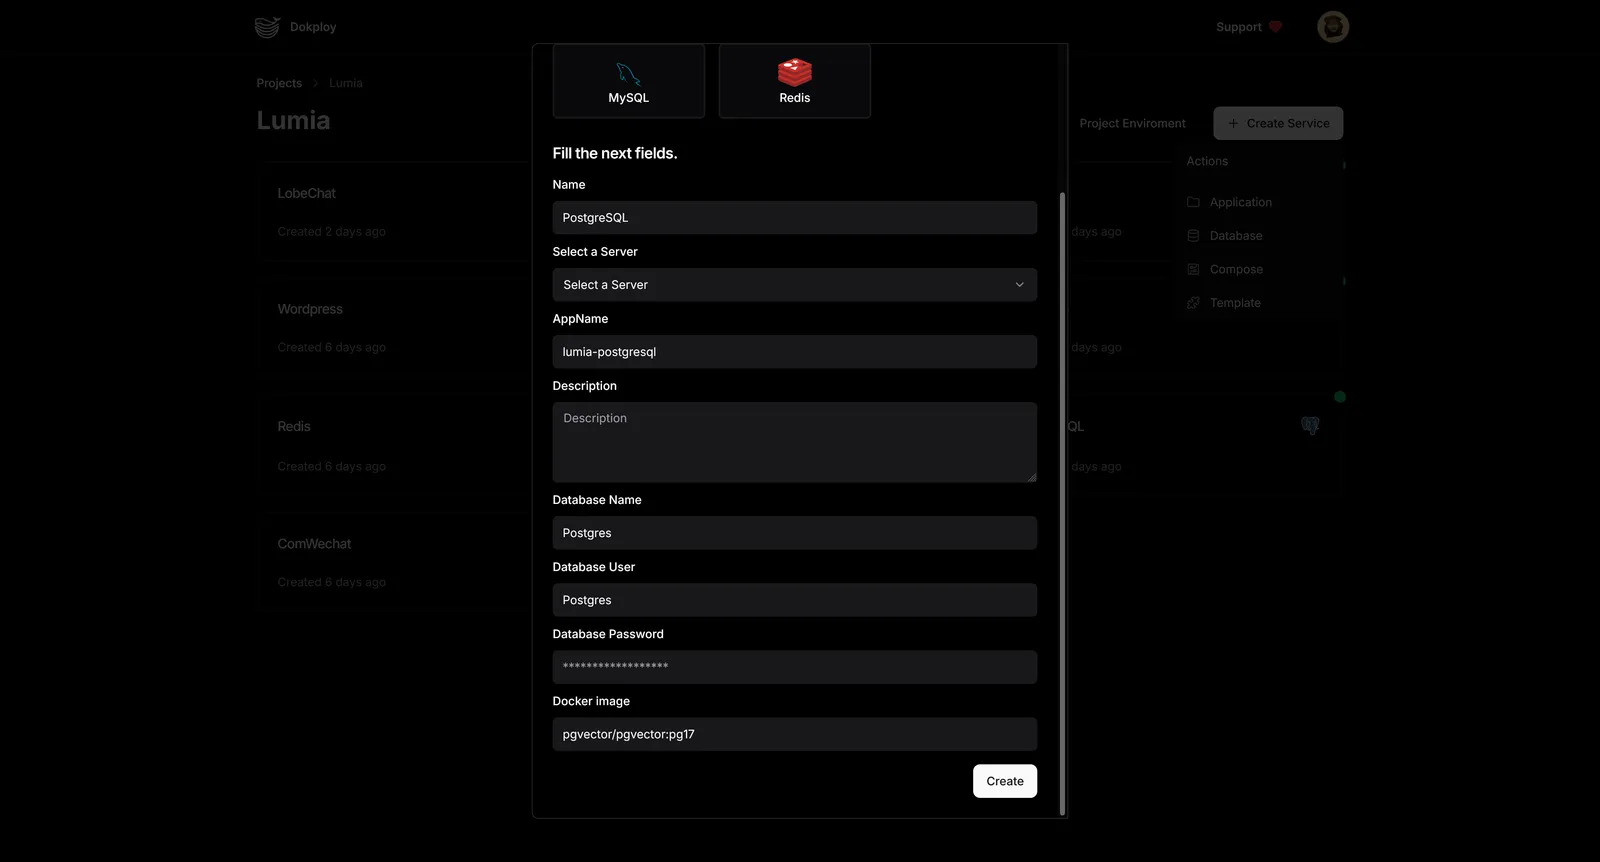Focus the Database Password field
The width and height of the screenshot is (1600, 862).
click(x=794, y=667)
